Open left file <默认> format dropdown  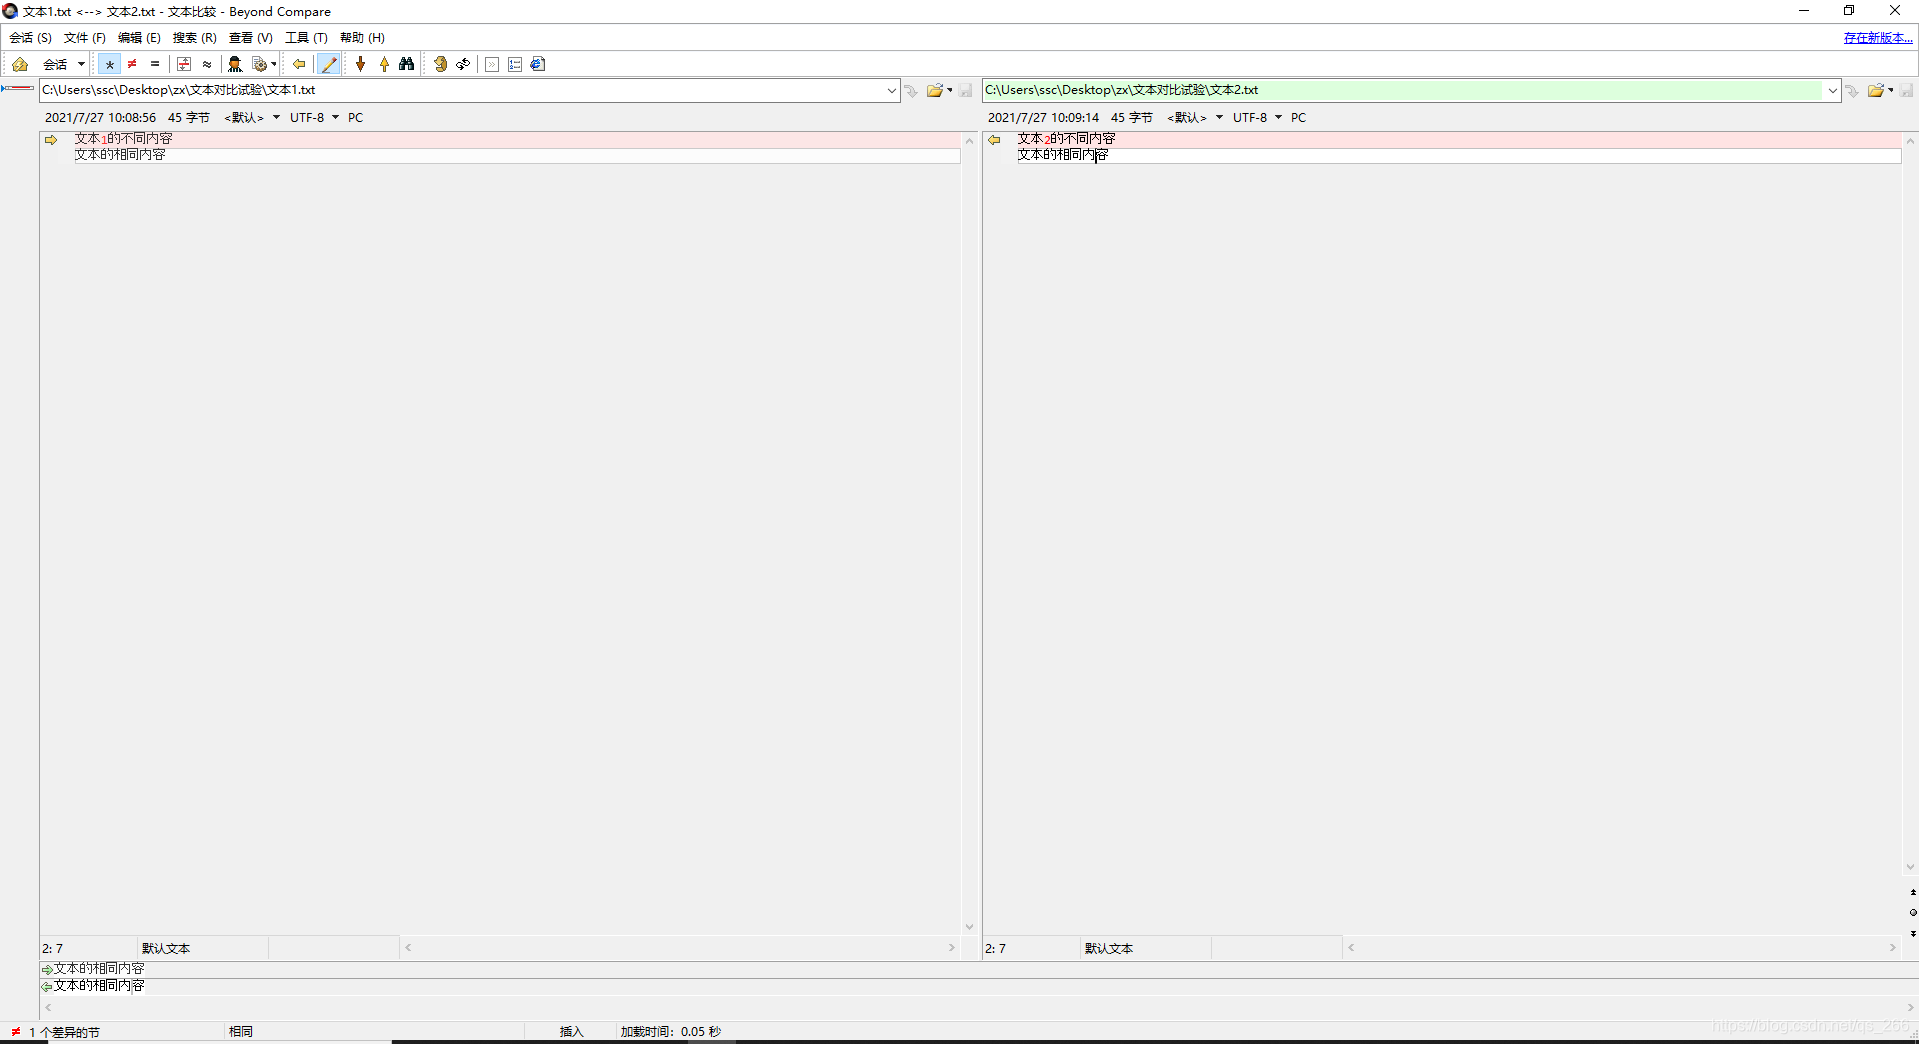(x=252, y=118)
